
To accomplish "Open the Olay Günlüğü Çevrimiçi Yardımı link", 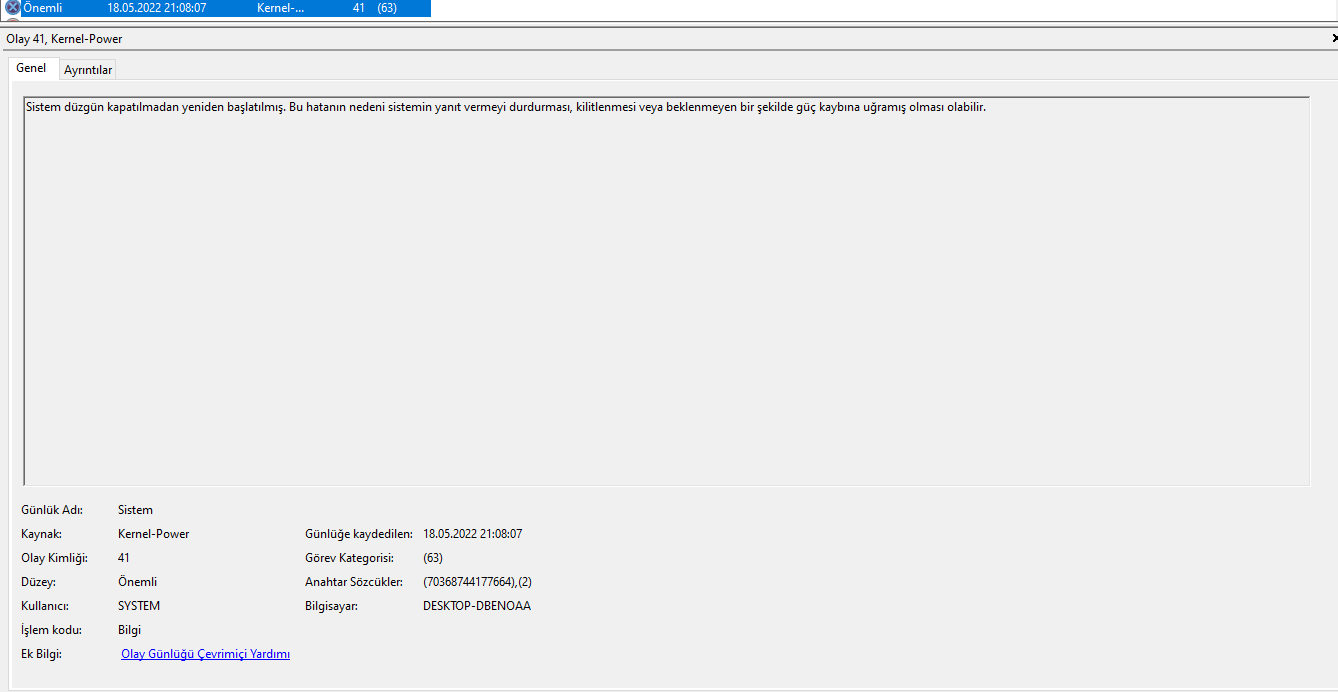I will 205,654.
